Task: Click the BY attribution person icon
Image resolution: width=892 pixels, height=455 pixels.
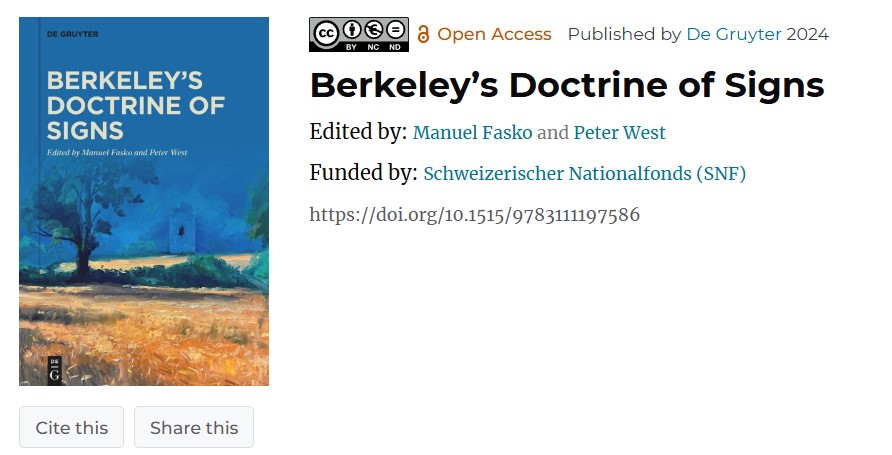Action: [351, 31]
